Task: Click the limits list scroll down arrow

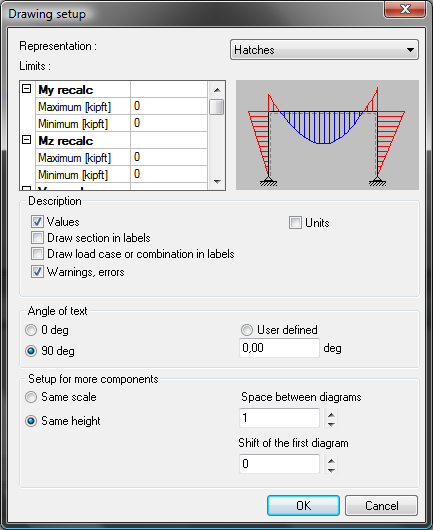Action: point(217,182)
